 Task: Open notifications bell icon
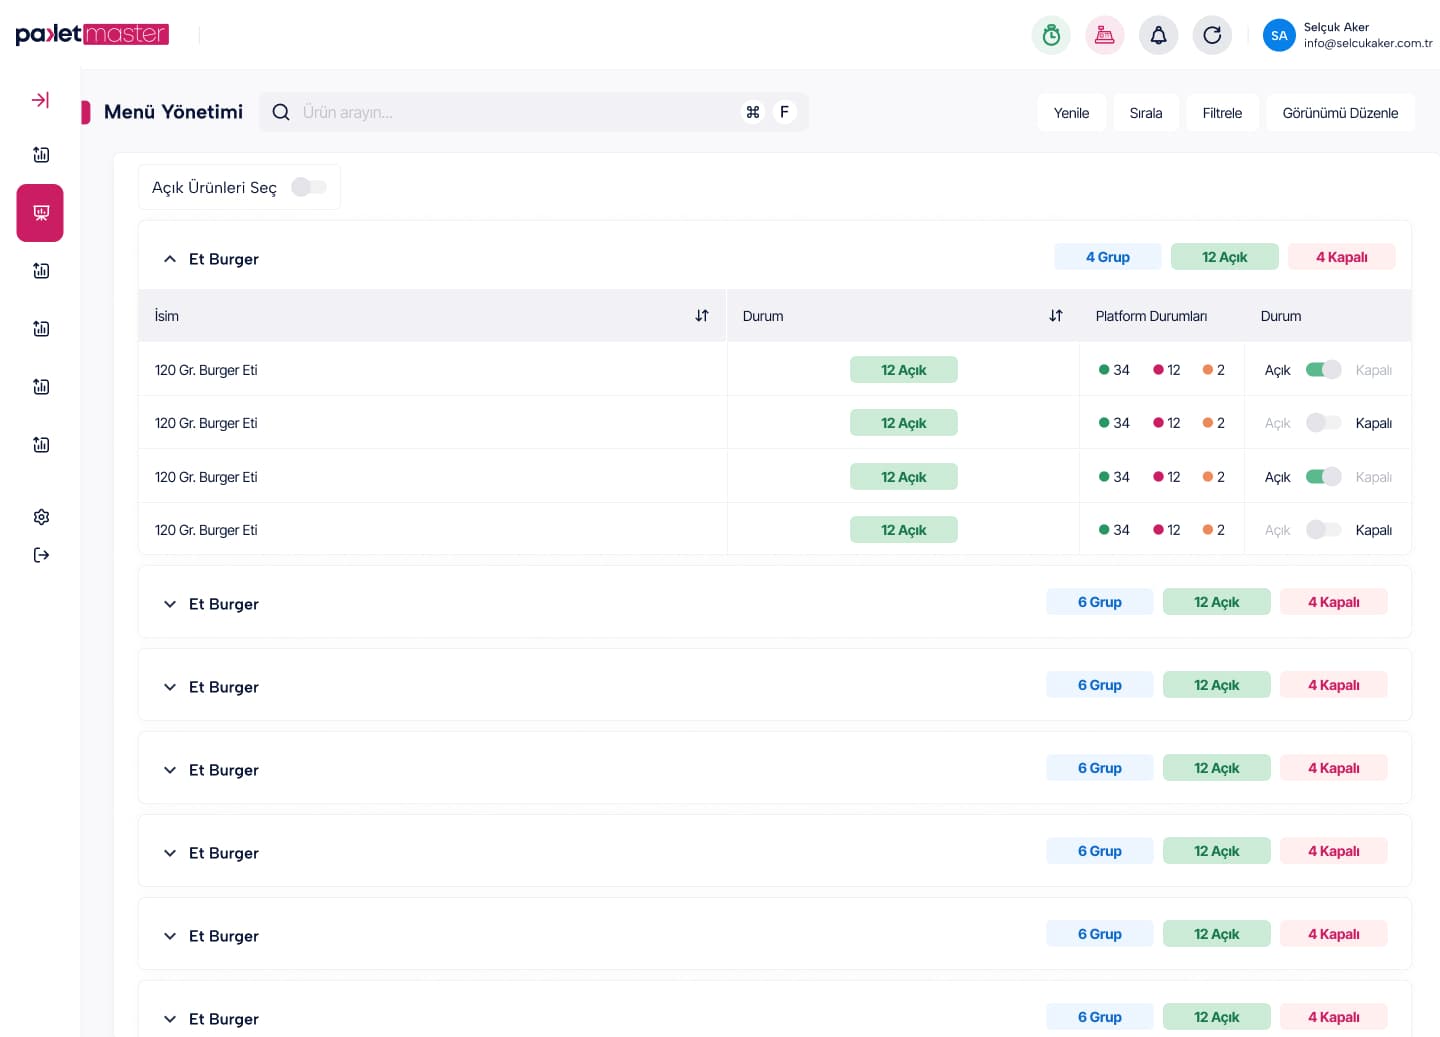click(x=1158, y=35)
